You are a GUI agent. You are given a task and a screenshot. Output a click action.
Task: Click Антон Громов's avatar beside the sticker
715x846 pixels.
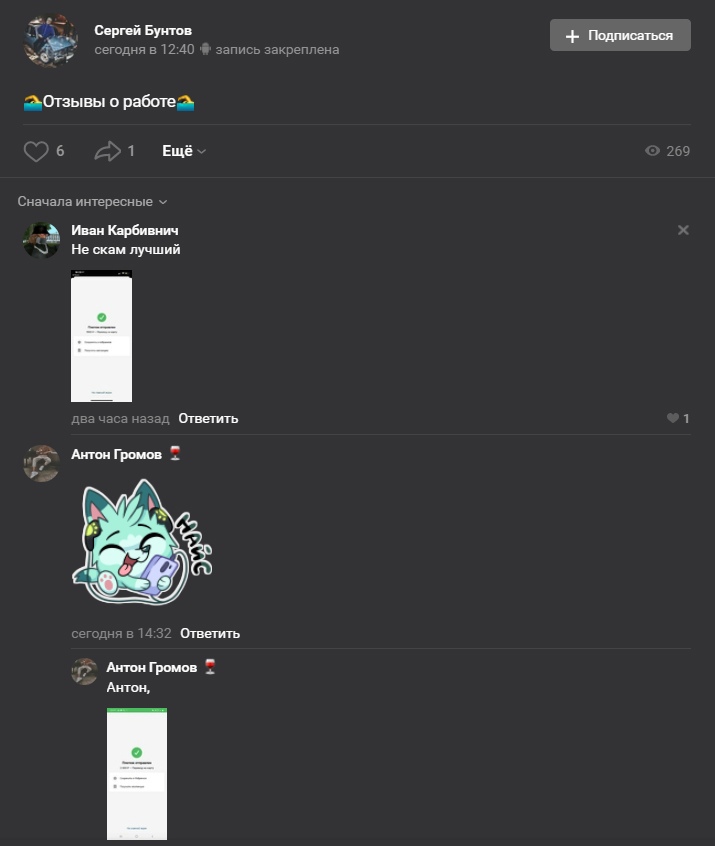pyautogui.click(x=42, y=463)
